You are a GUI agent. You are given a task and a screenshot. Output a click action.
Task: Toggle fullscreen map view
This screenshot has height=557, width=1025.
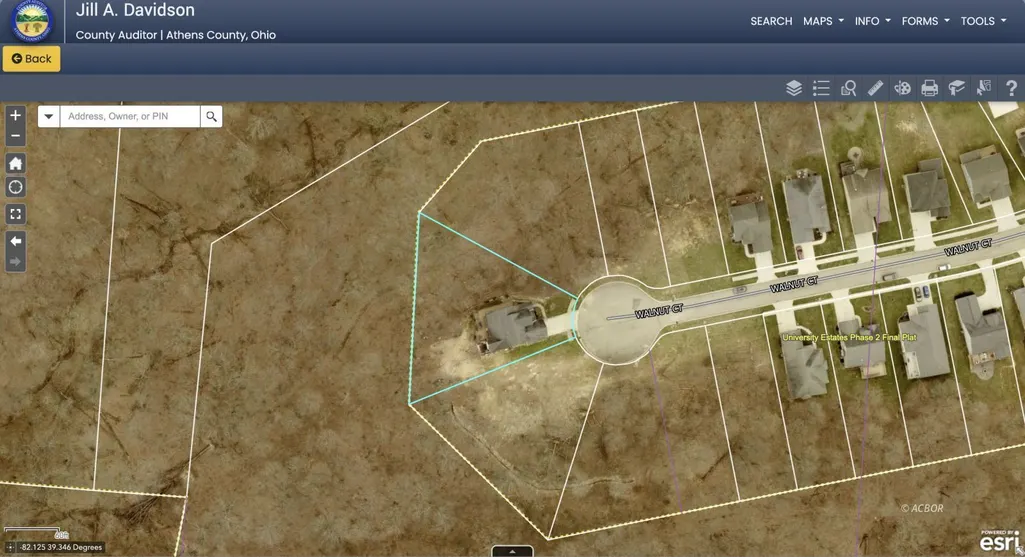(x=15, y=214)
